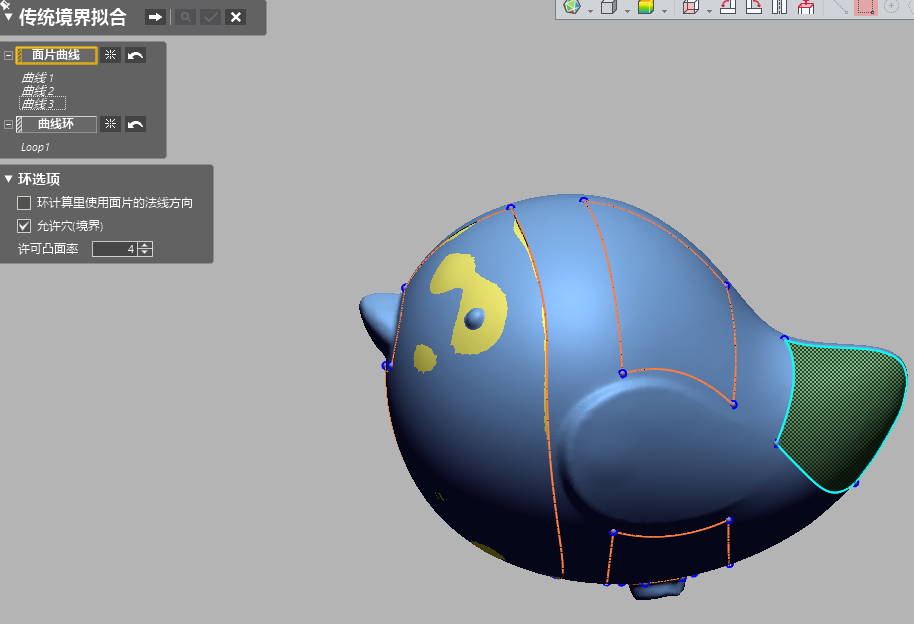Click the next-step arrow button
Screen dimensions: 914x624
click(155, 17)
